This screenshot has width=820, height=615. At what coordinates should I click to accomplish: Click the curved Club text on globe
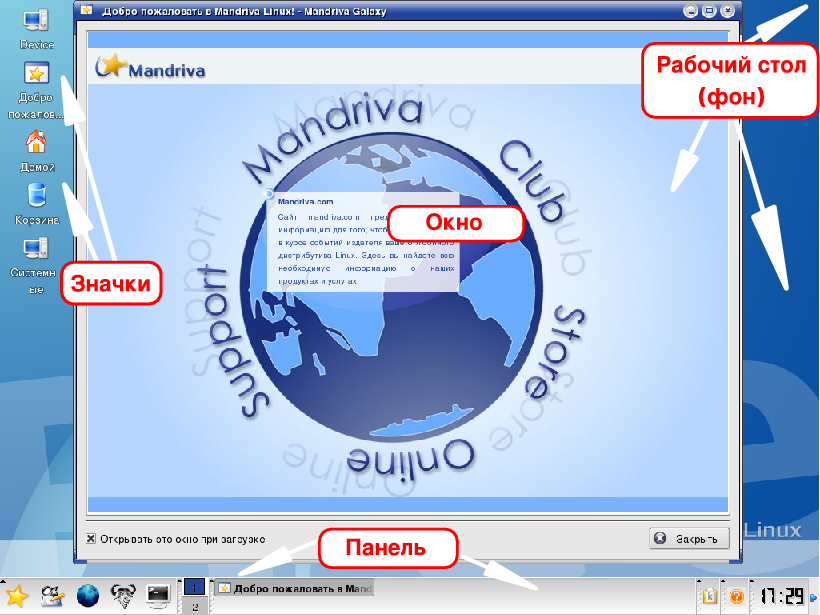point(532,180)
